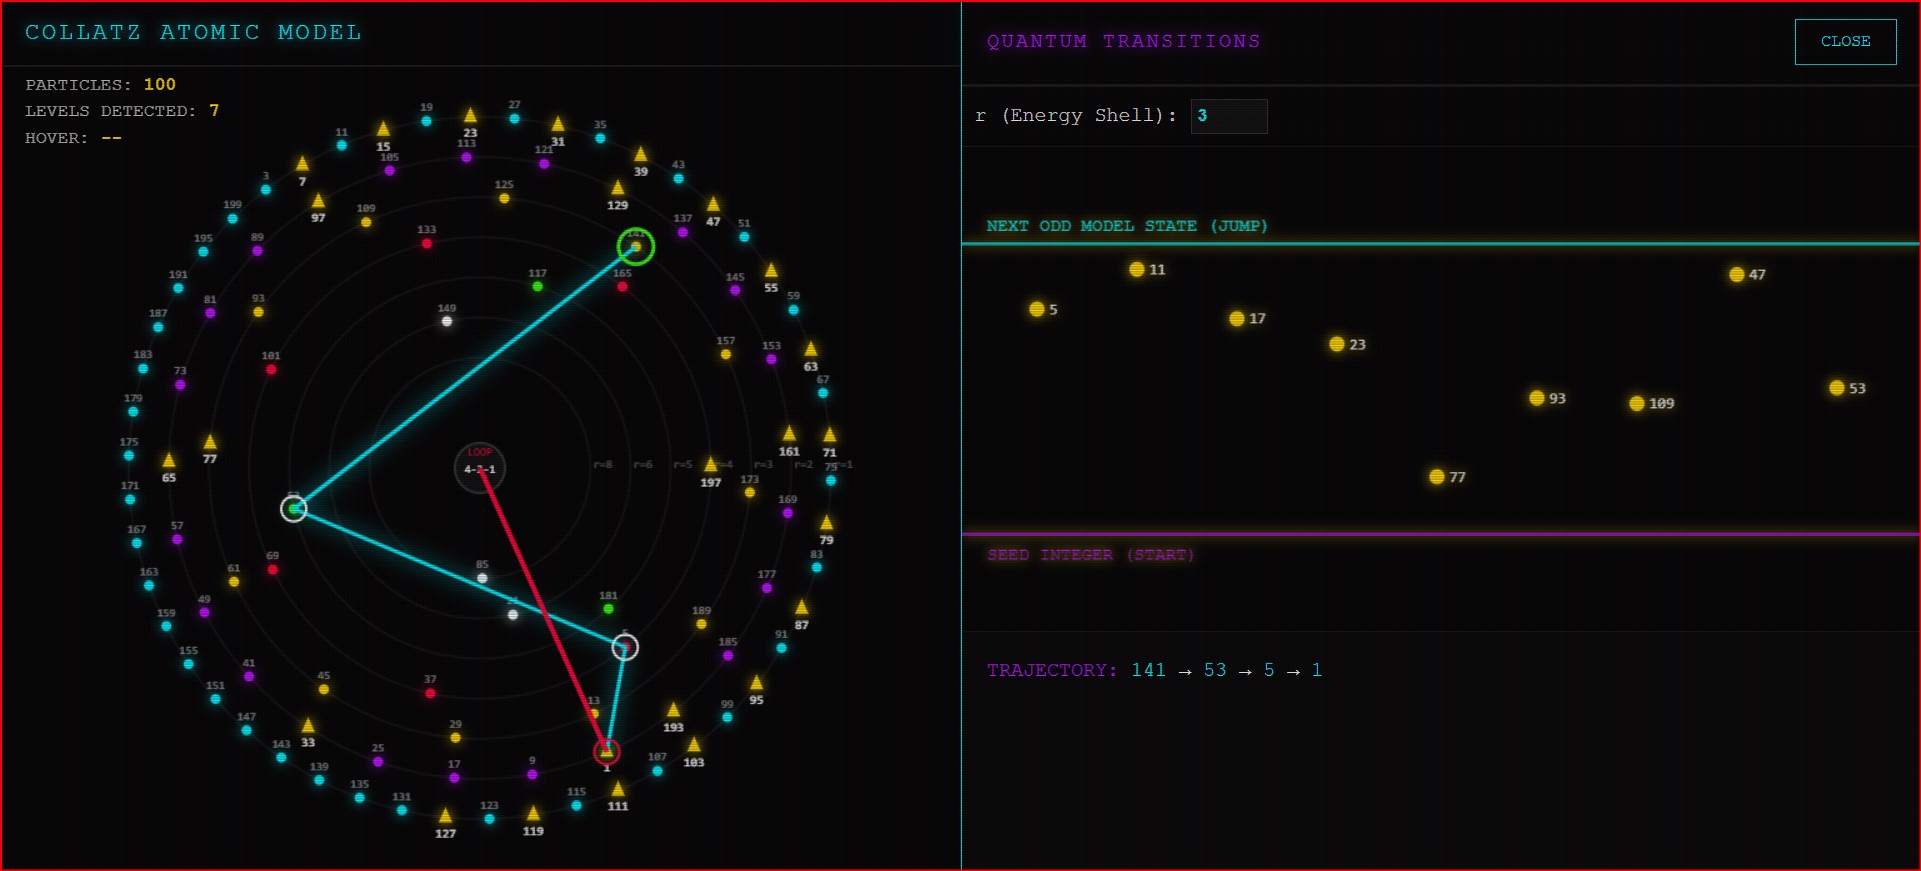Select red particle 133 on the atom
Screen dimensions: 1921x871
pyautogui.click(x=427, y=243)
